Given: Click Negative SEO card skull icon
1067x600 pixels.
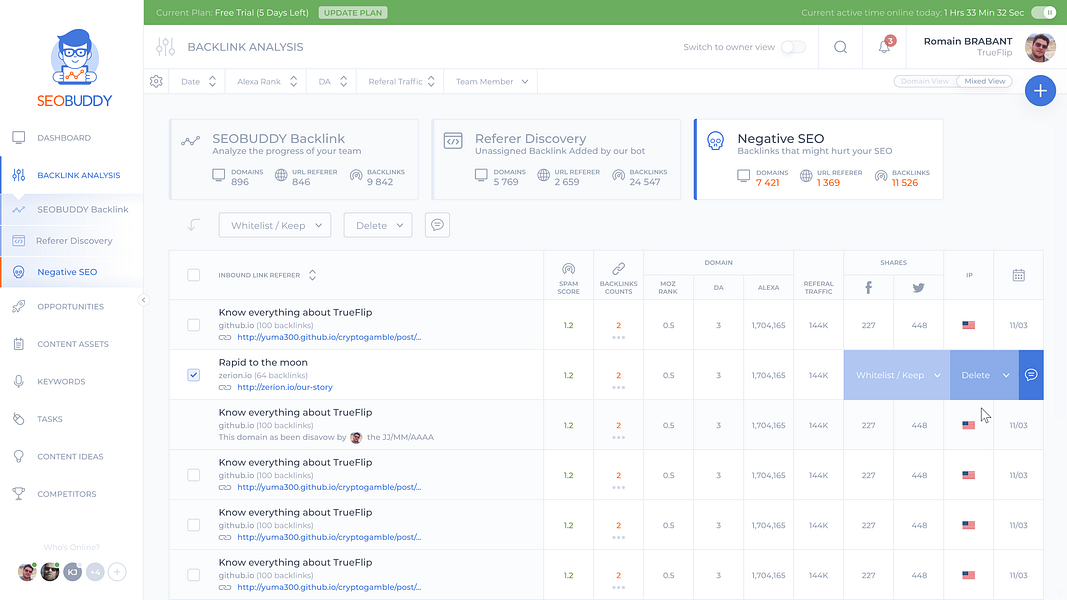Looking at the screenshot, I should 715,141.
